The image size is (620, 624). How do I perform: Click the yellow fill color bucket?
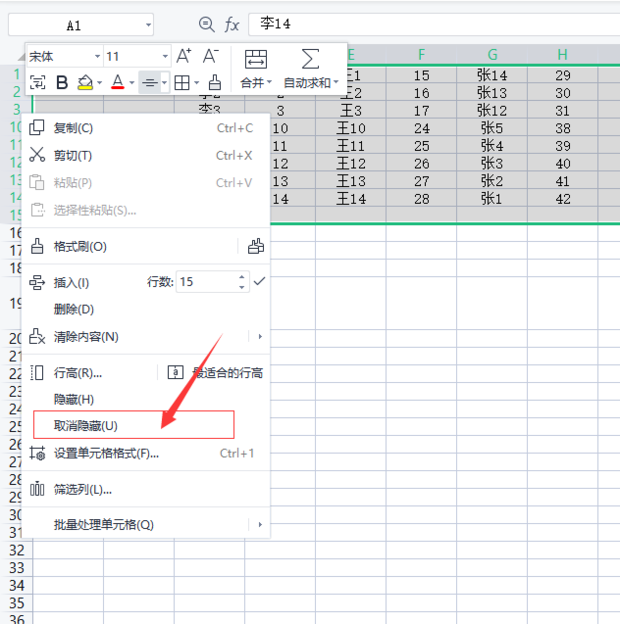[86, 83]
